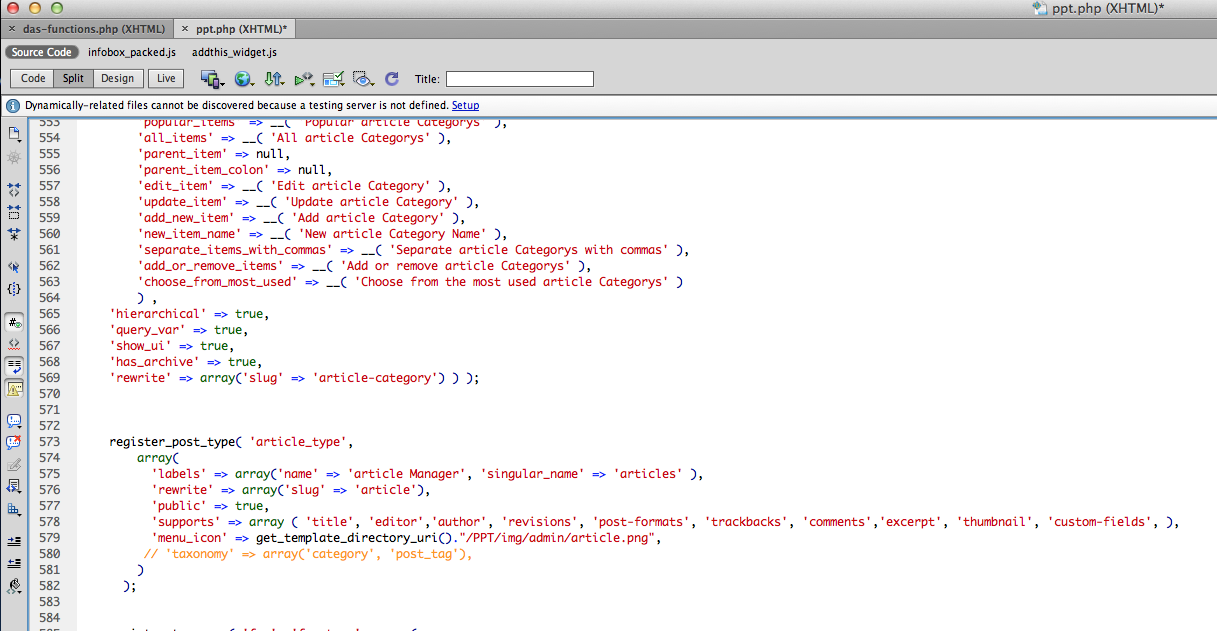
Task: Toggle Line Numbers in coding toolbar
Action: (x=14, y=322)
